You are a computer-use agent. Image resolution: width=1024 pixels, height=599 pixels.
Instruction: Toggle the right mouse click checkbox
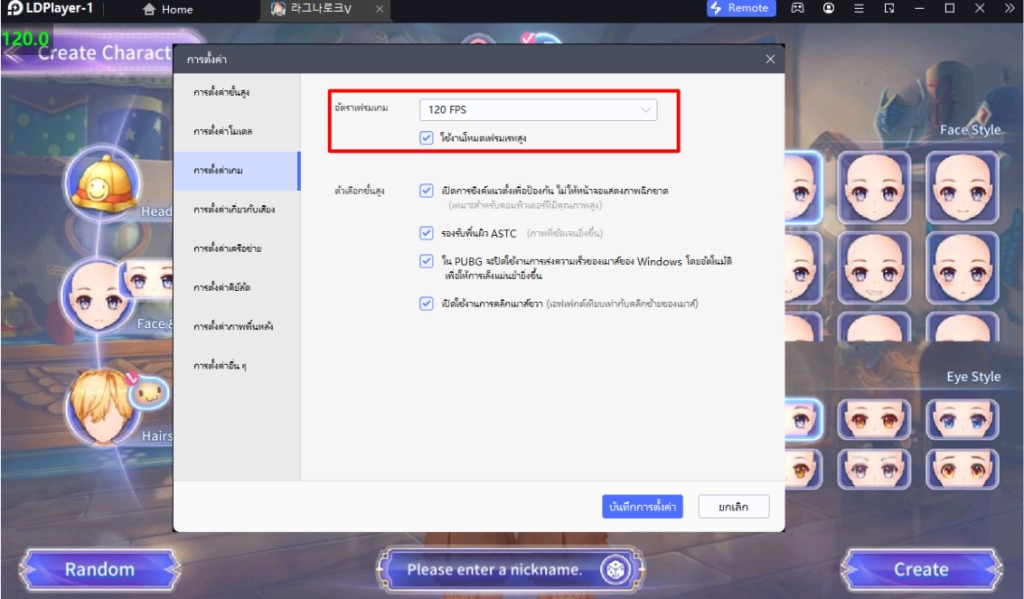426,304
